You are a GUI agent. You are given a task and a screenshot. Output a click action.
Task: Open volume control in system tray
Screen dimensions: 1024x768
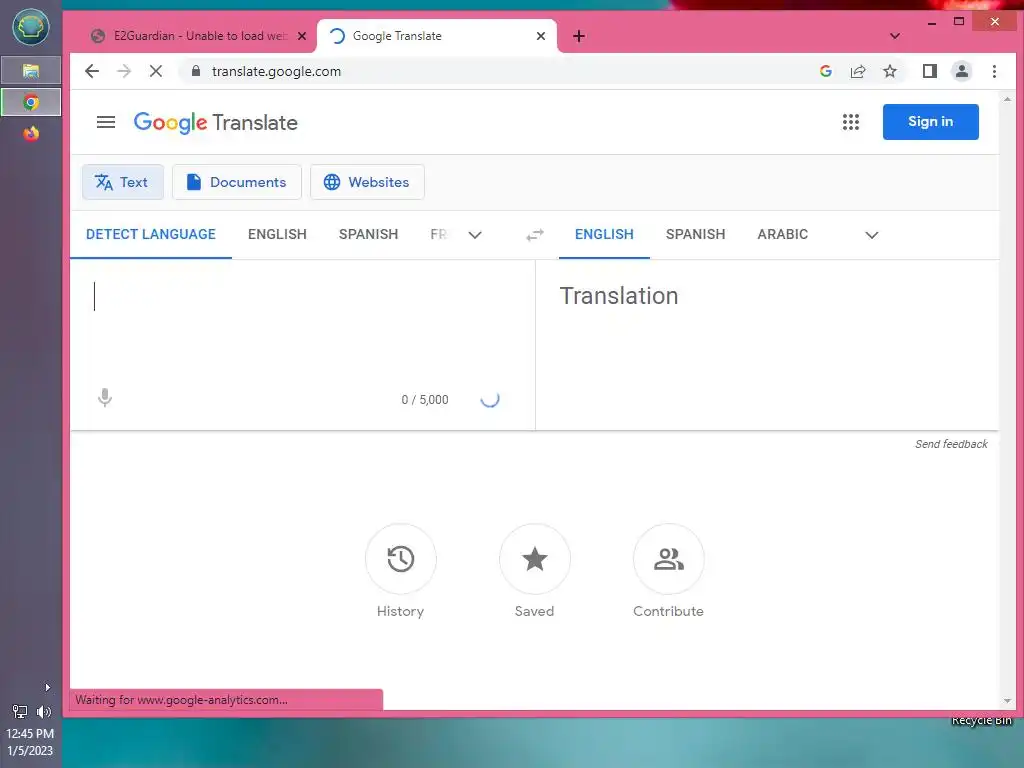coord(44,712)
